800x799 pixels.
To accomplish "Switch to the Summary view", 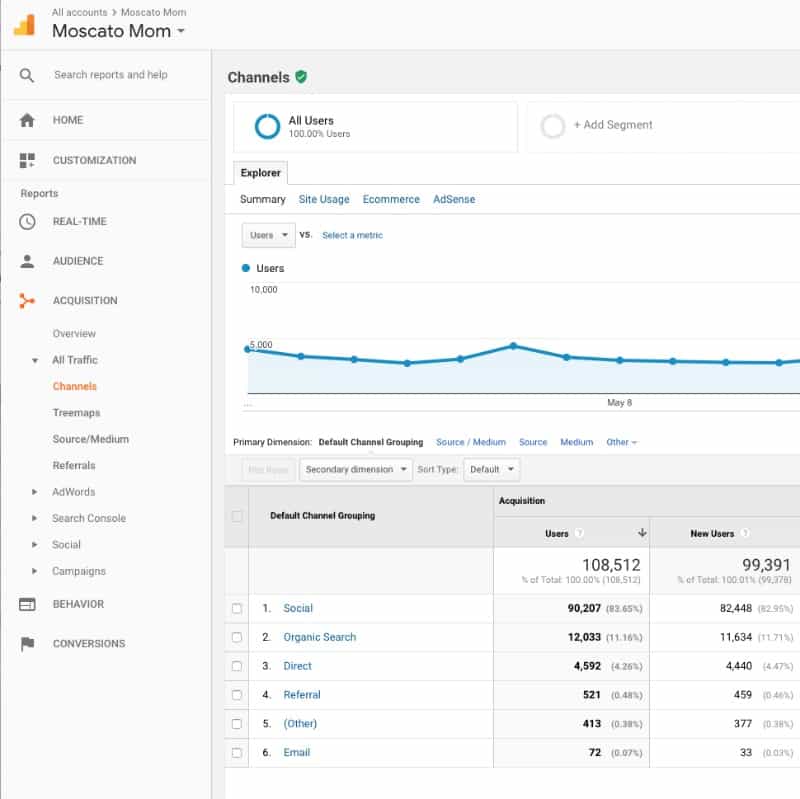I will point(263,199).
